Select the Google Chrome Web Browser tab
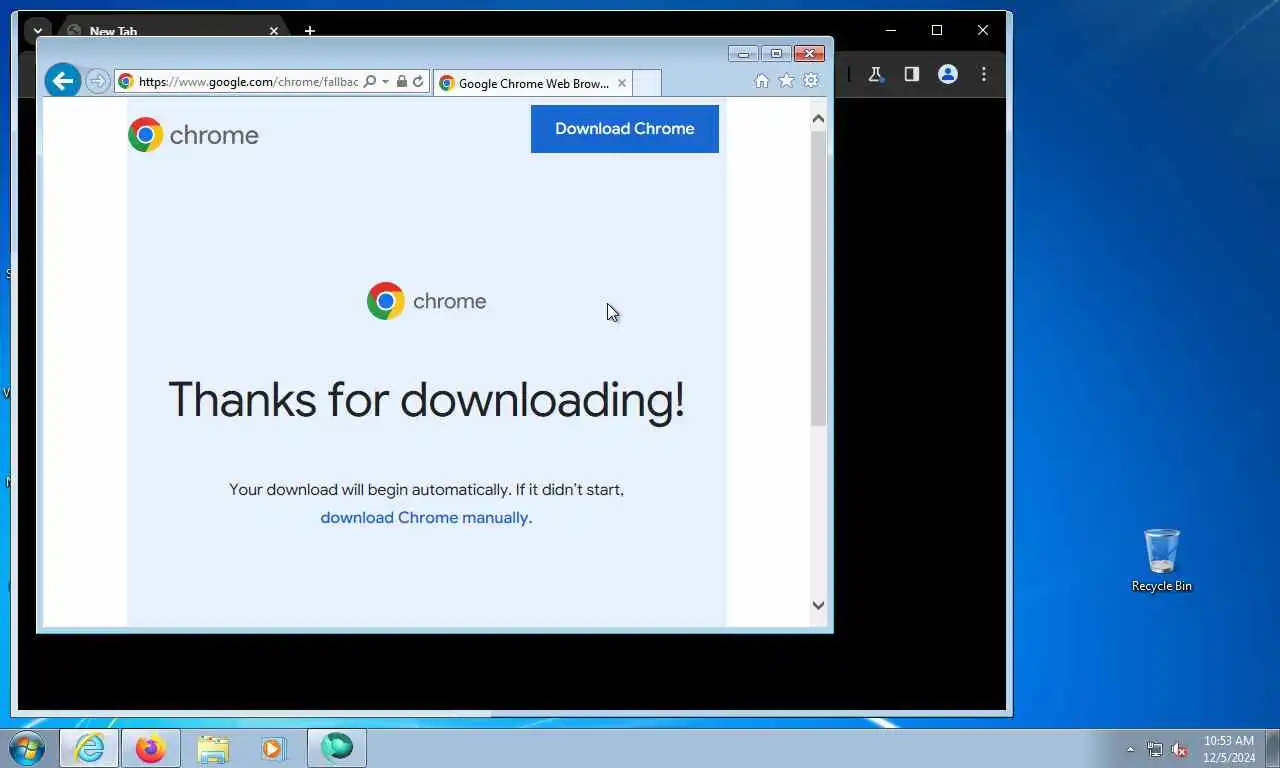Image resolution: width=1280 pixels, height=768 pixels. click(x=533, y=83)
